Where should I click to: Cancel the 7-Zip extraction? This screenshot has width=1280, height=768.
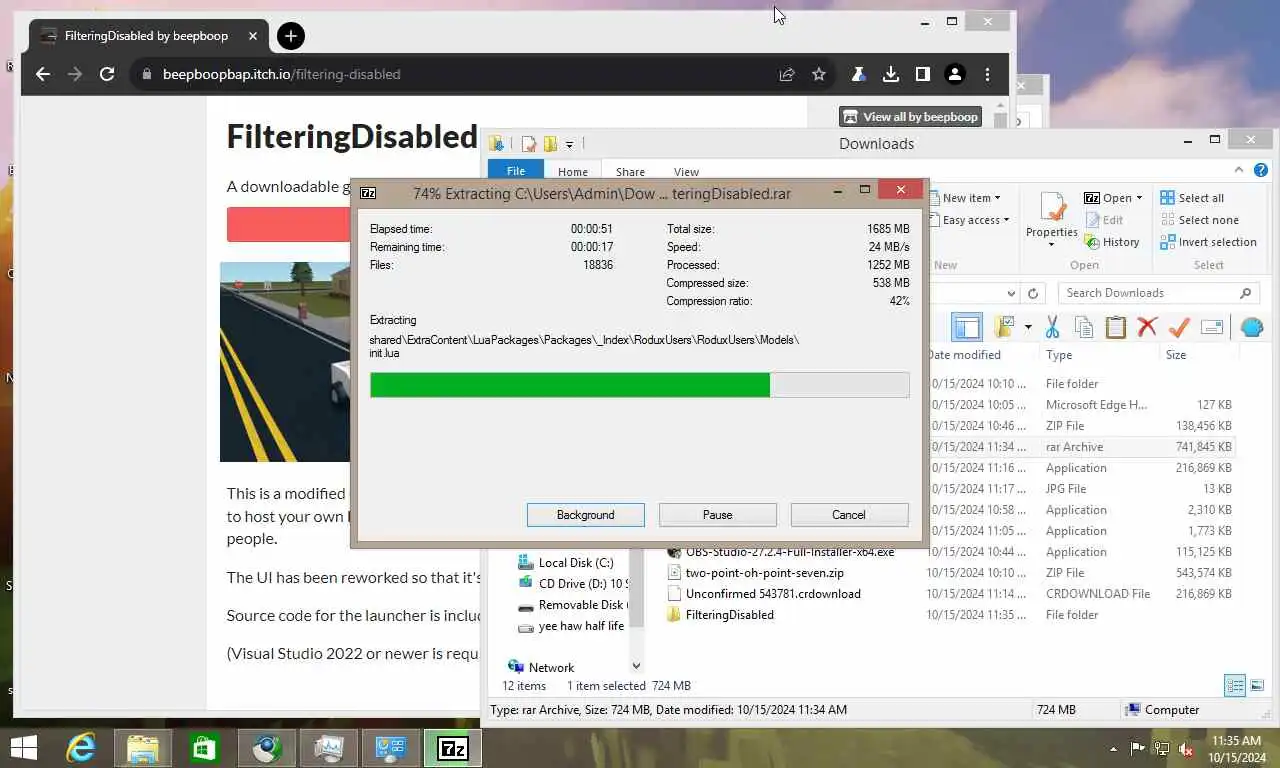(849, 515)
